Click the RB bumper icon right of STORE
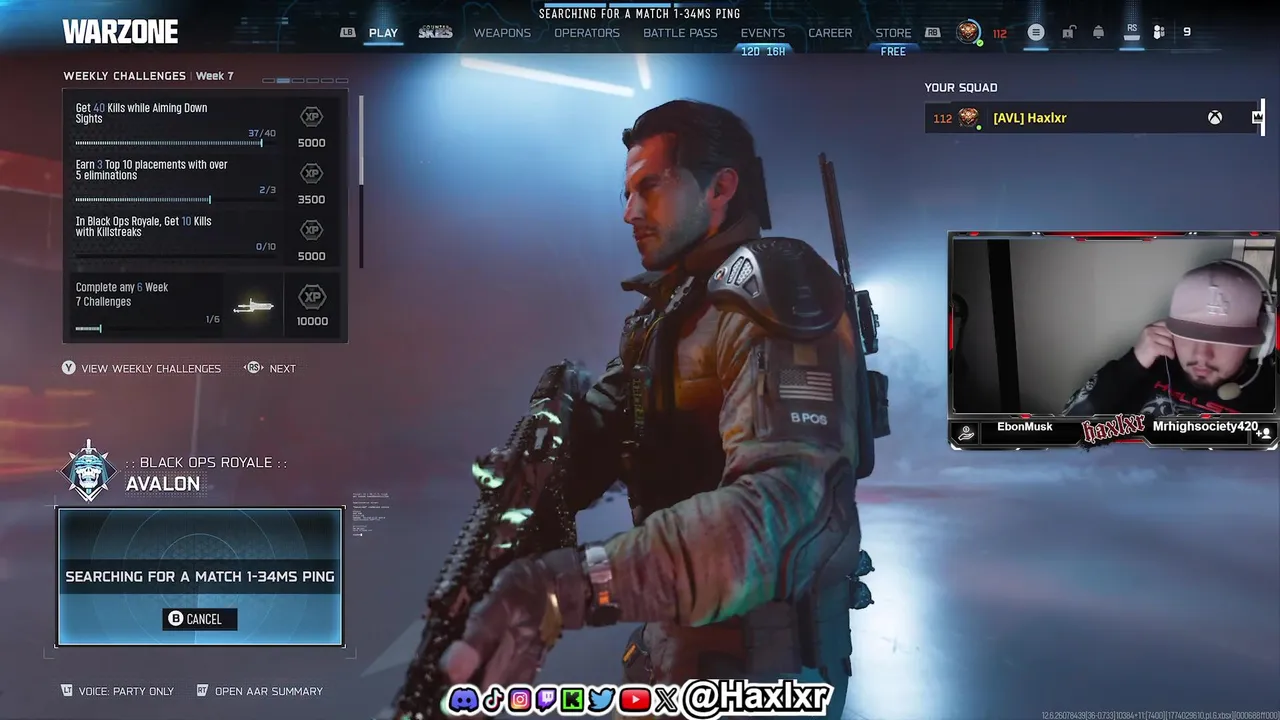Image resolution: width=1280 pixels, height=720 pixels. [932, 32]
